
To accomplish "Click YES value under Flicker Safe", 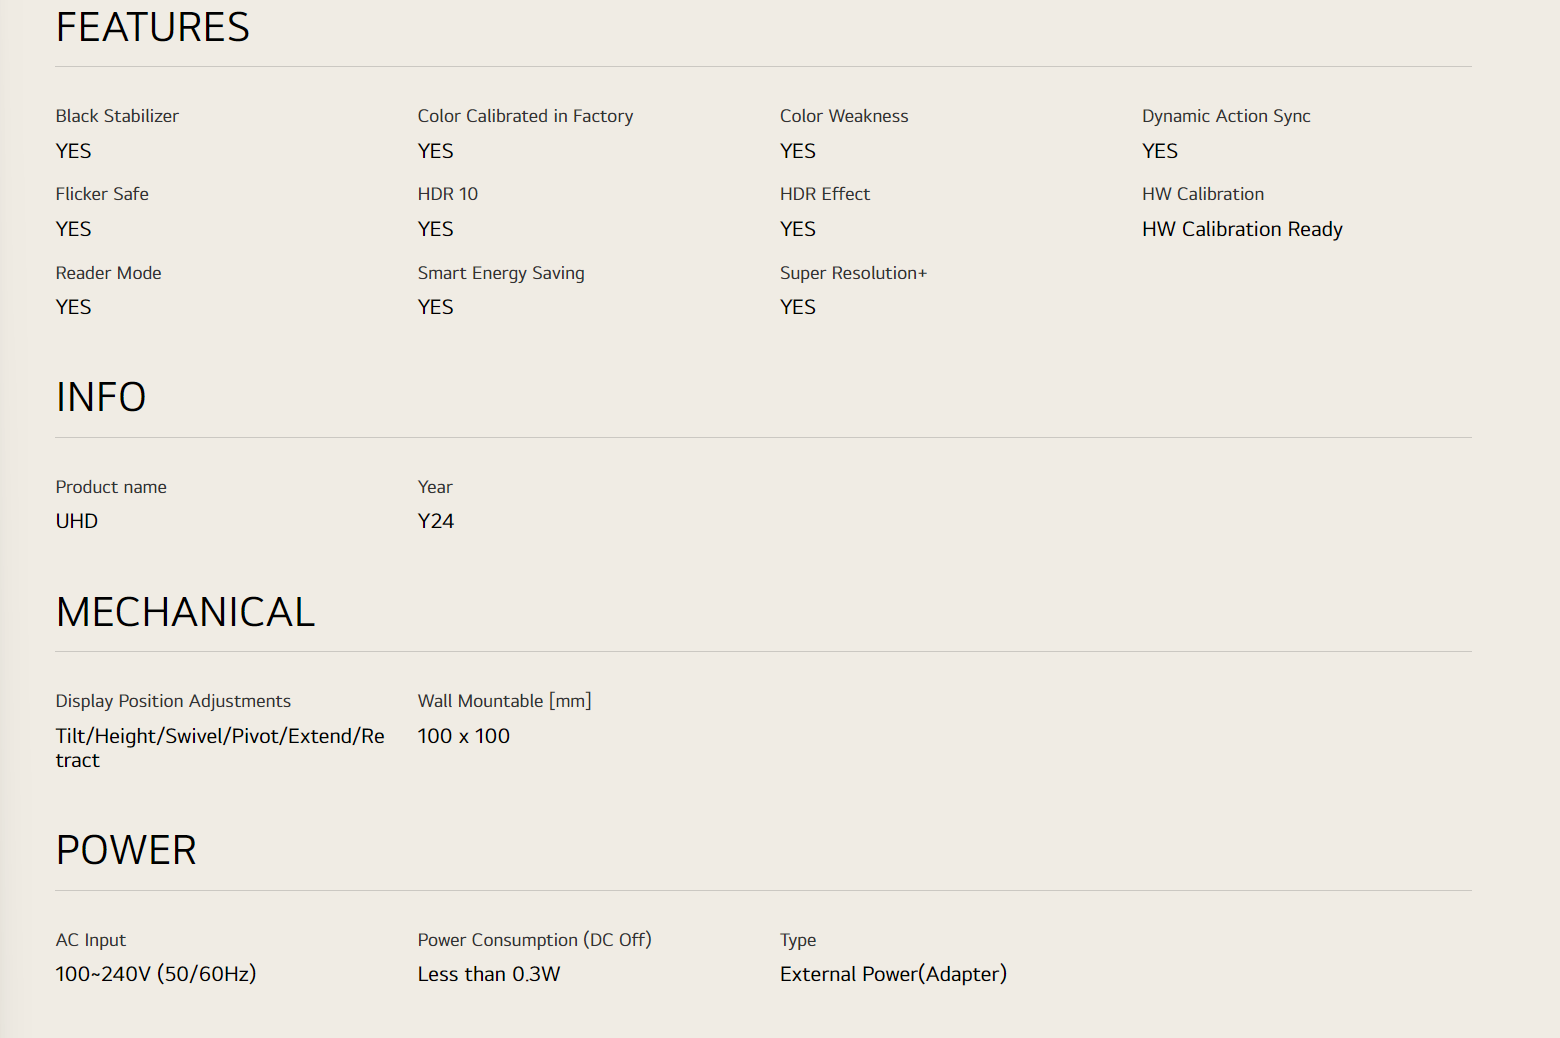I will pyautogui.click(x=74, y=229).
